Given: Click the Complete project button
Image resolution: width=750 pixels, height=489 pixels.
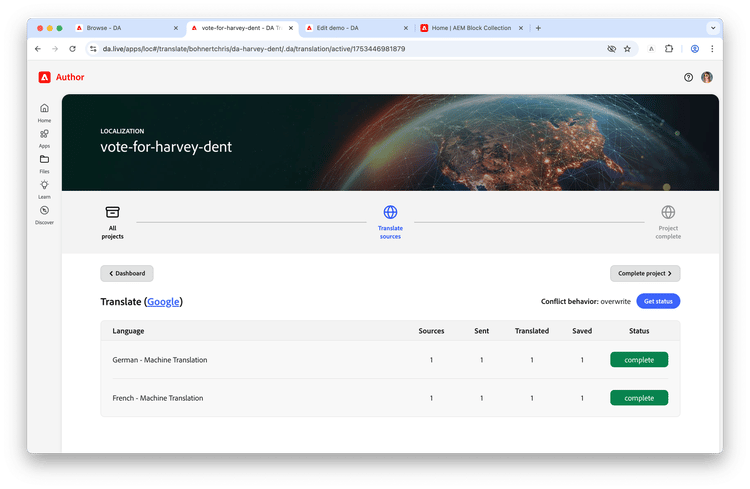Looking at the screenshot, I should [x=645, y=274].
